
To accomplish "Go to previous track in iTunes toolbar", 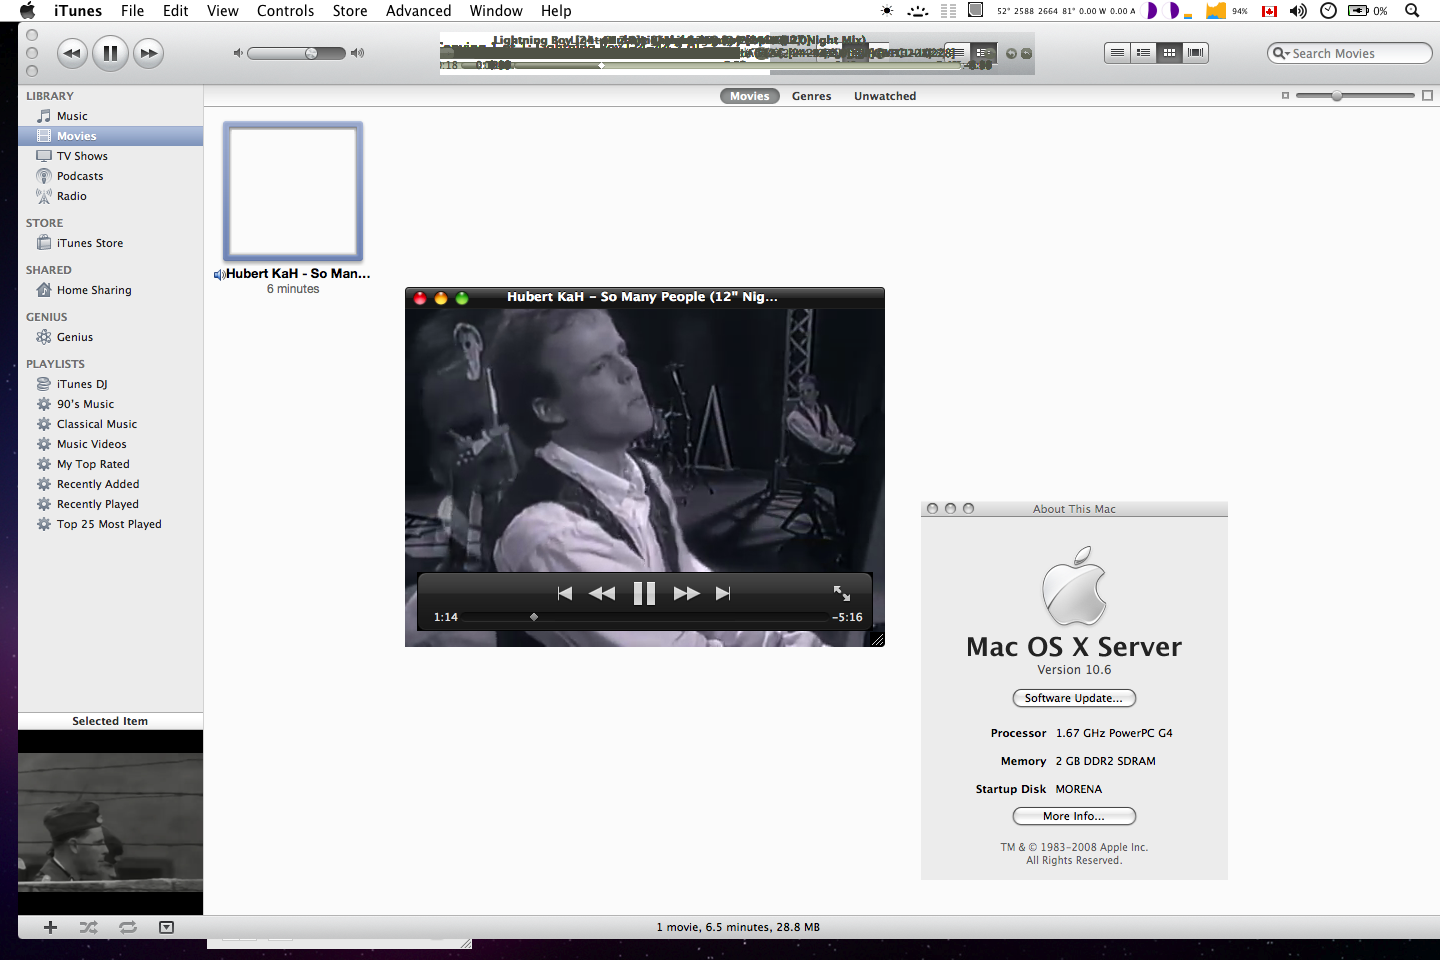I will [72, 53].
